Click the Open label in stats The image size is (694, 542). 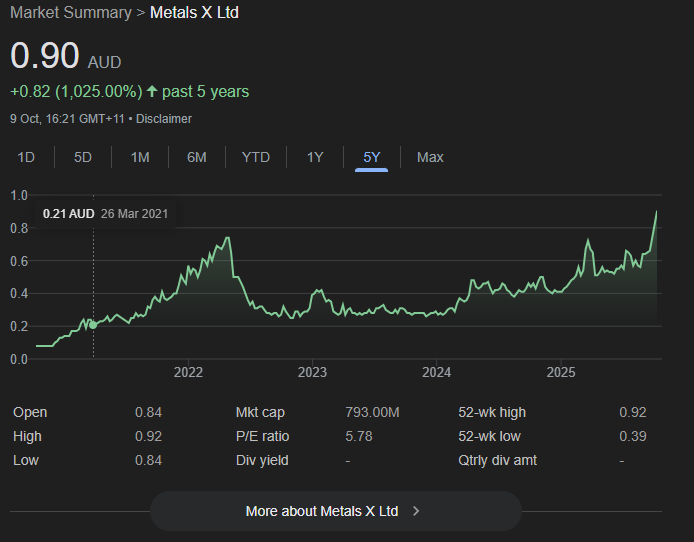click(x=30, y=412)
